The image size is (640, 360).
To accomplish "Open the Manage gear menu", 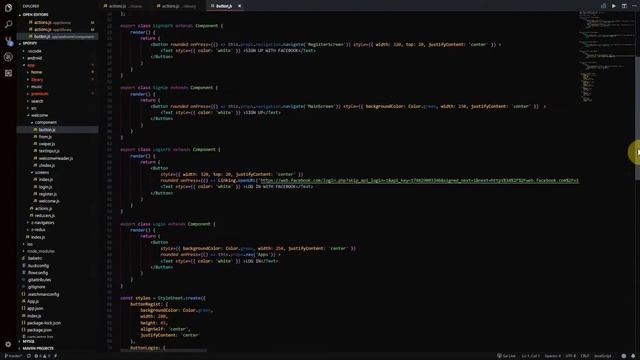I will coord(8,344).
